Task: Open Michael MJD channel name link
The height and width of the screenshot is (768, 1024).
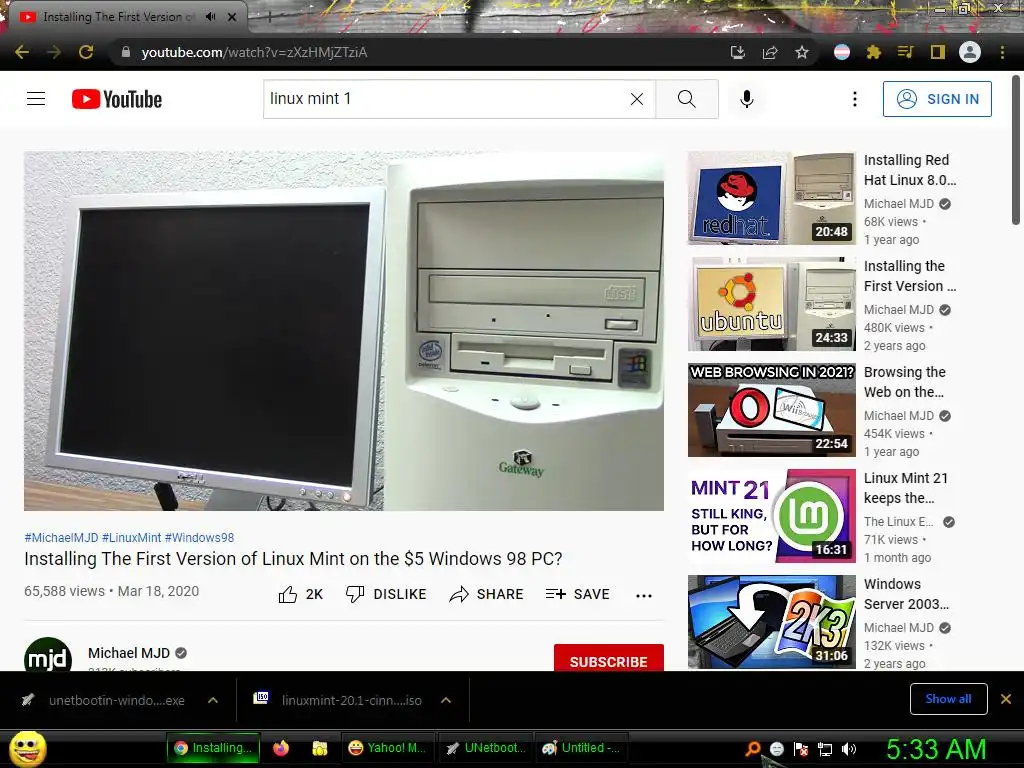Action: click(x=129, y=653)
